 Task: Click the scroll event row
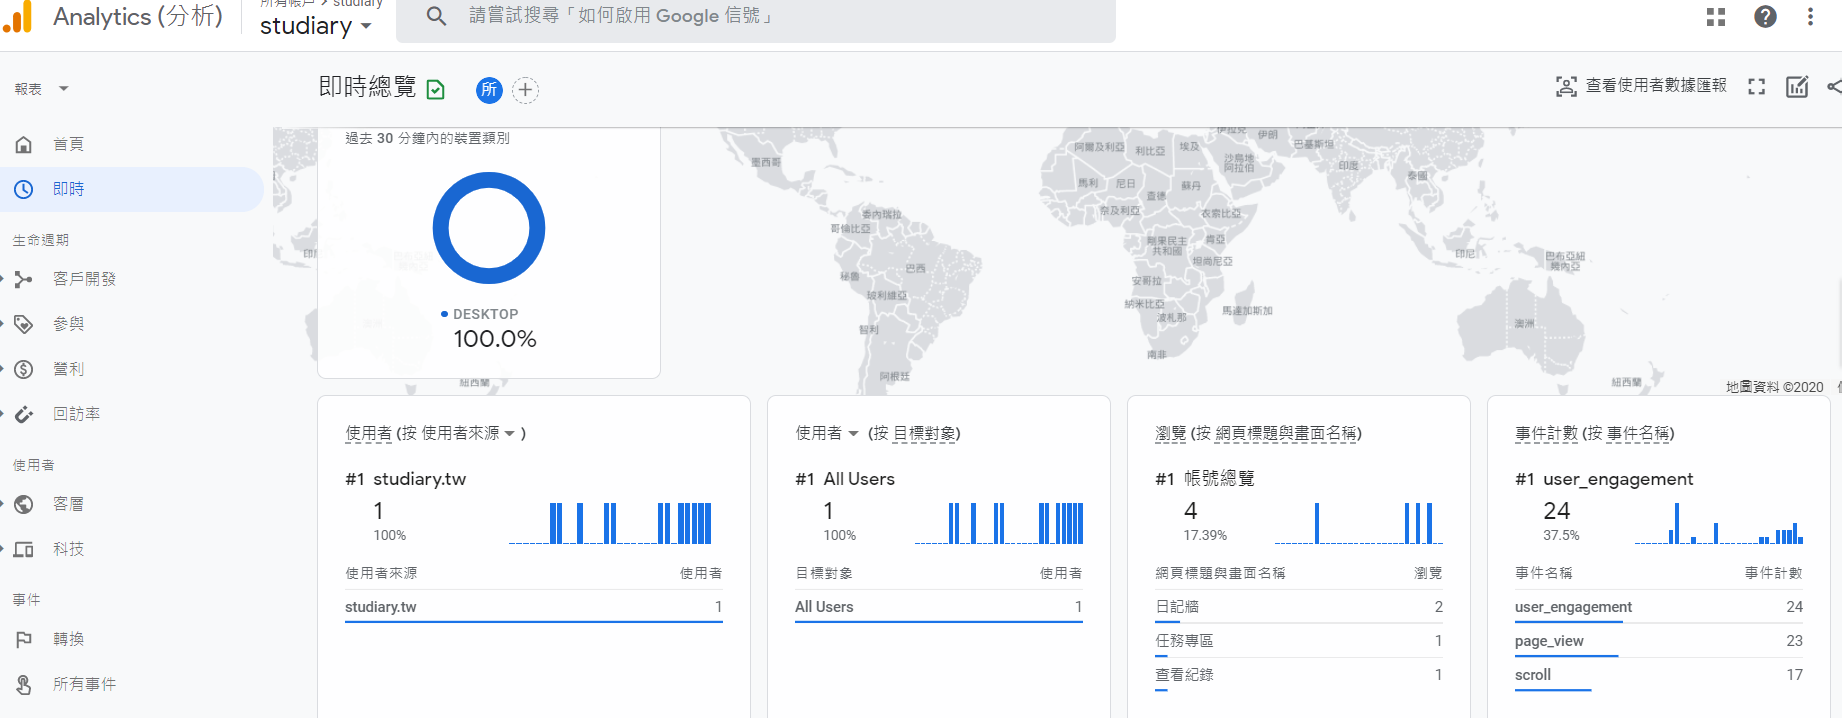coord(1659,675)
